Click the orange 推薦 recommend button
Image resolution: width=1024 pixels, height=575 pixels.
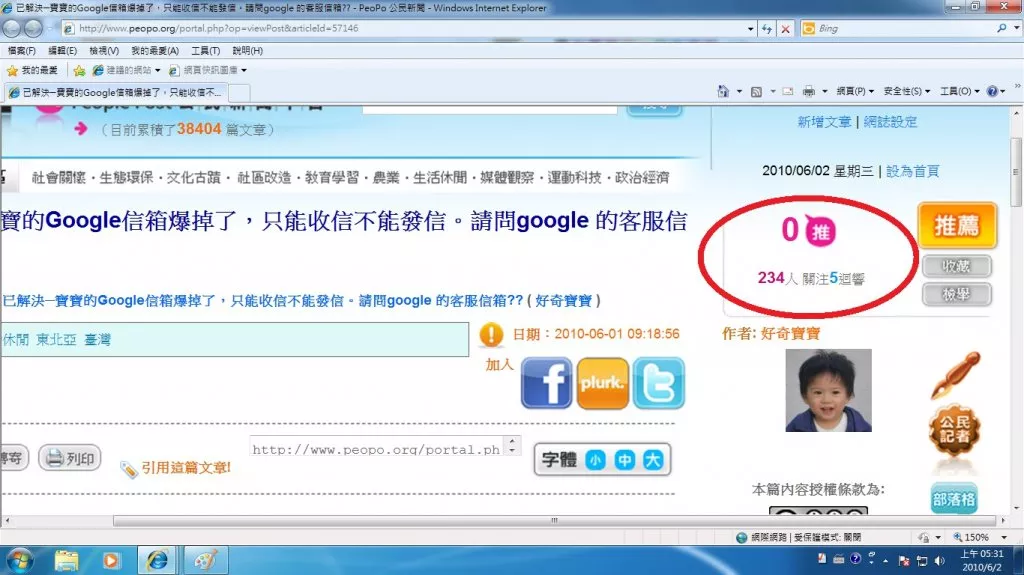click(x=957, y=225)
